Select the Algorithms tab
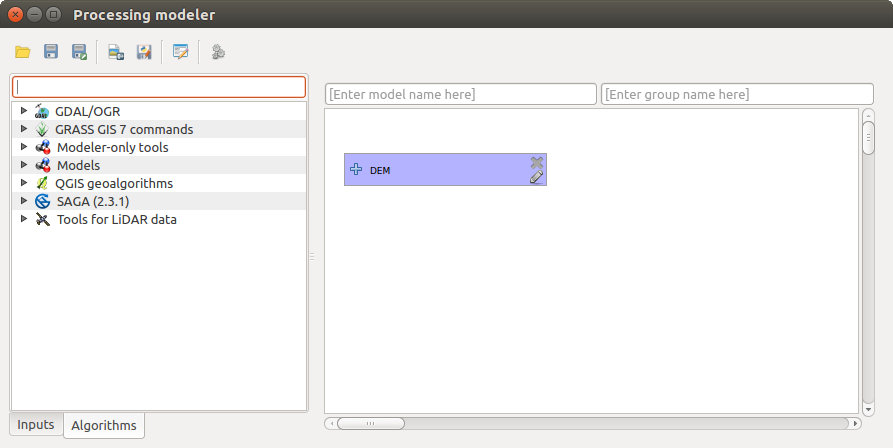Viewport: 893px width, 448px height. [x=104, y=426]
